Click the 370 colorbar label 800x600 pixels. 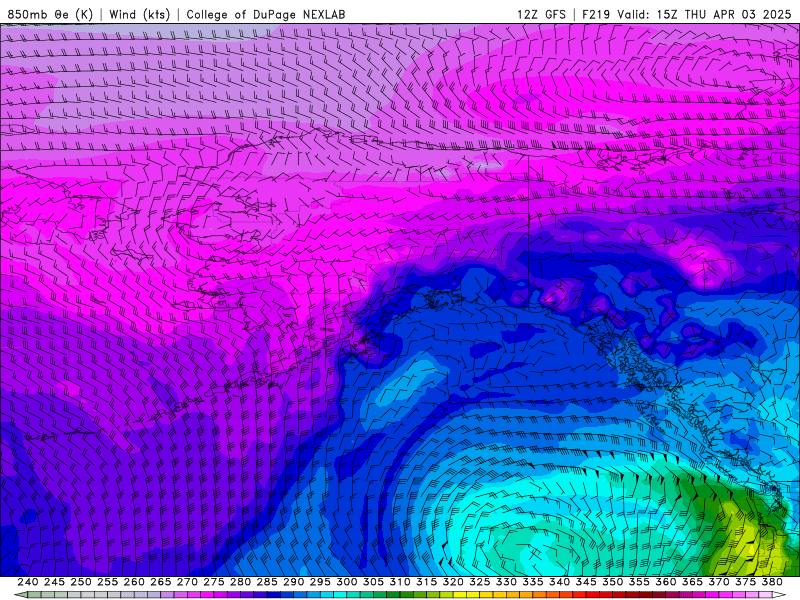coord(719,582)
